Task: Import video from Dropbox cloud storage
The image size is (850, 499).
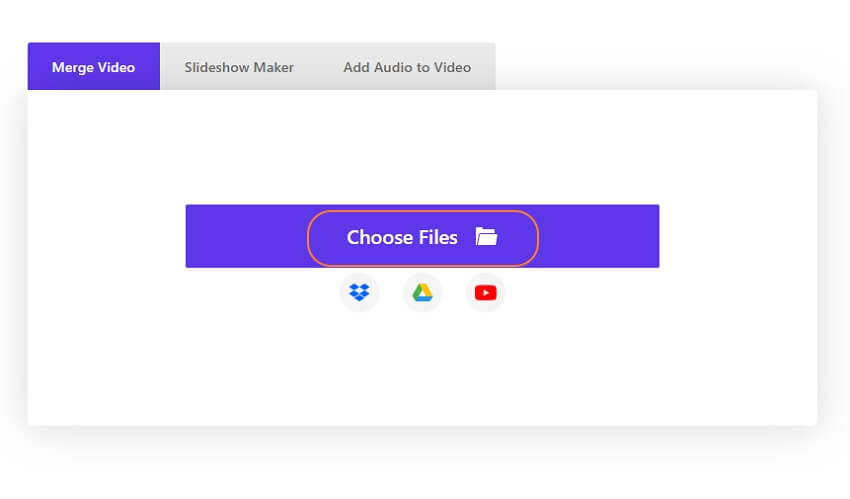Action: (359, 293)
